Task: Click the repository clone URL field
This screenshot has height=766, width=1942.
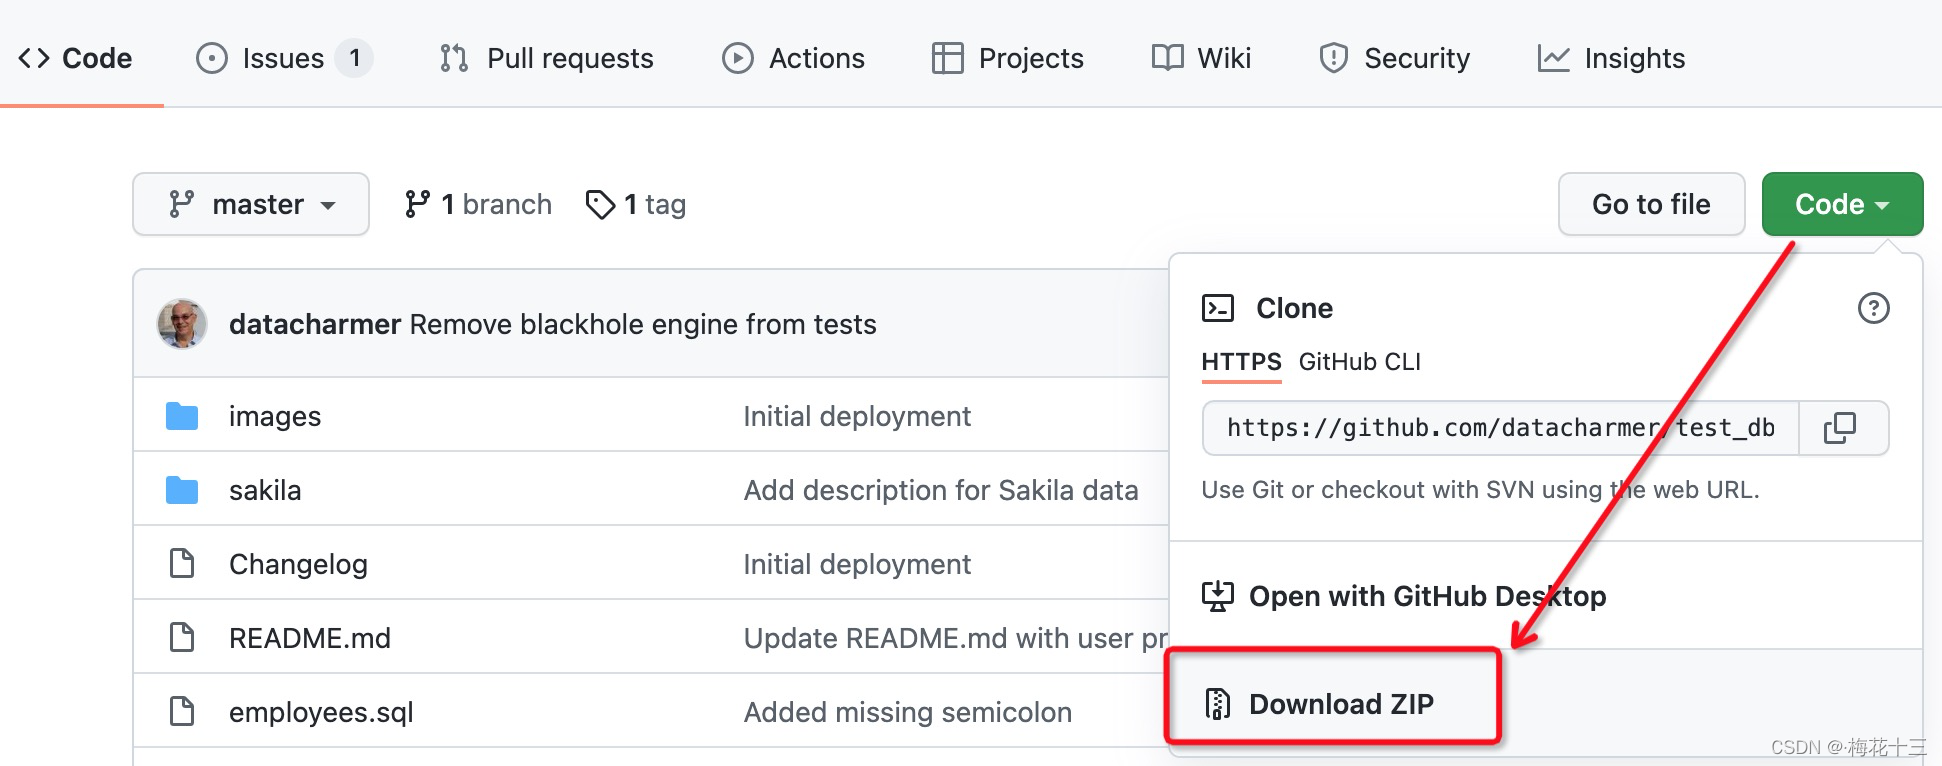Action: click(1500, 428)
